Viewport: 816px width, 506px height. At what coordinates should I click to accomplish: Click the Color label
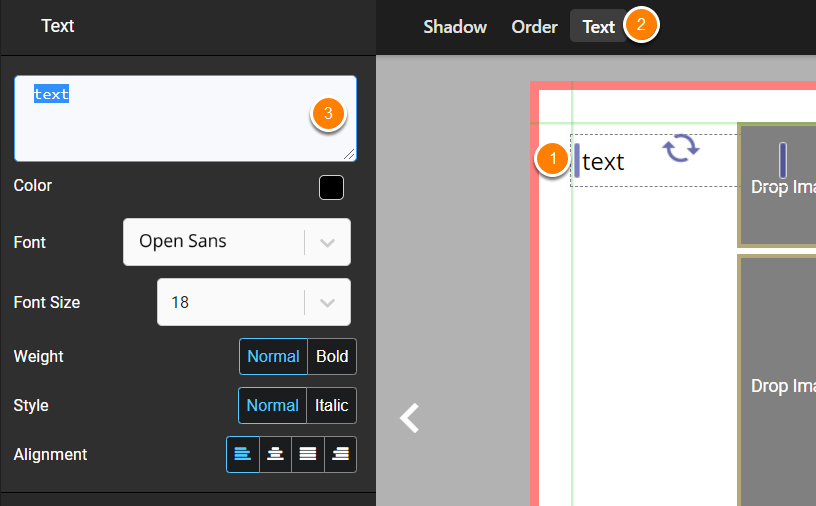click(x=33, y=186)
